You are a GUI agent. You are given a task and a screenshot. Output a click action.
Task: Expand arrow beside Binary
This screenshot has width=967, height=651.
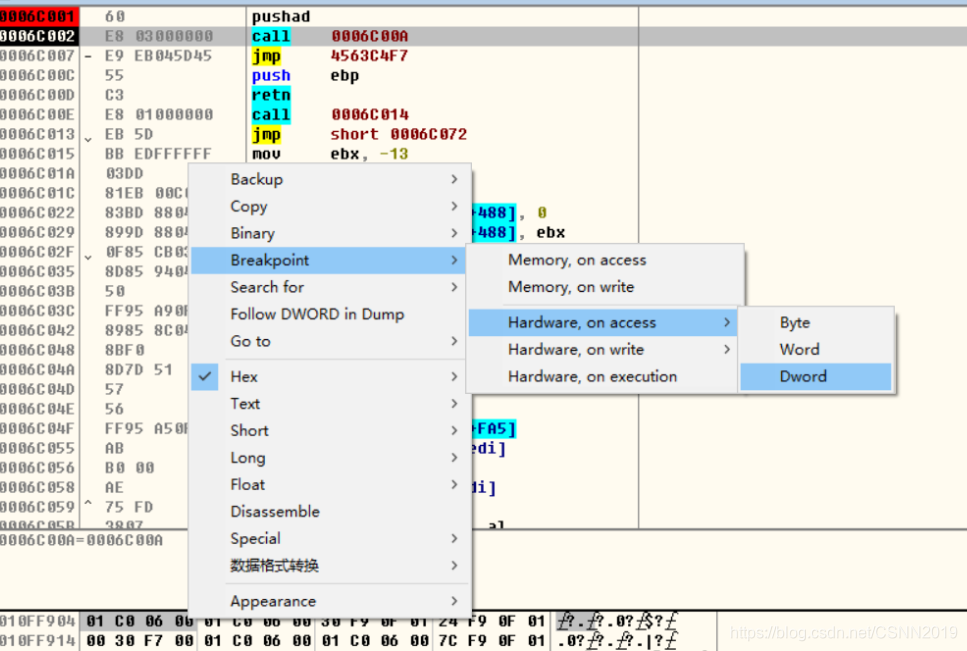pos(455,234)
